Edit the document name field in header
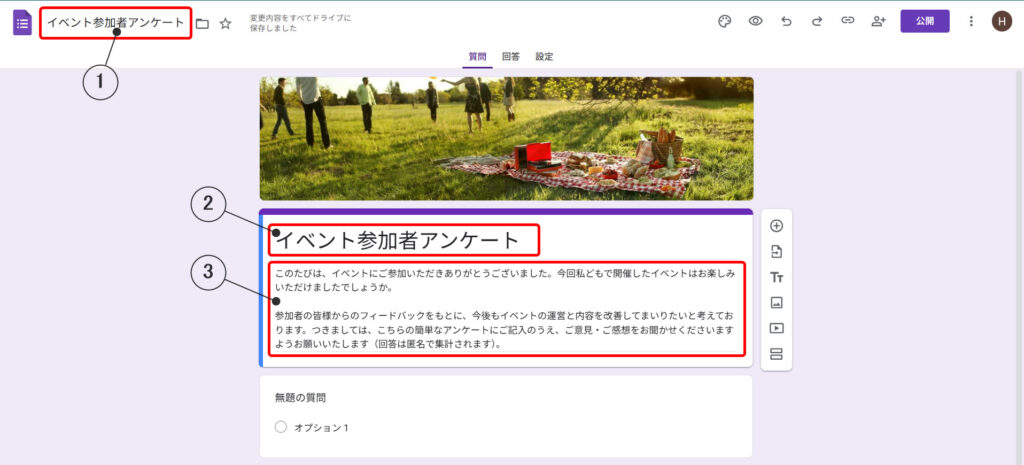This screenshot has width=1024, height=465. [116, 23]
